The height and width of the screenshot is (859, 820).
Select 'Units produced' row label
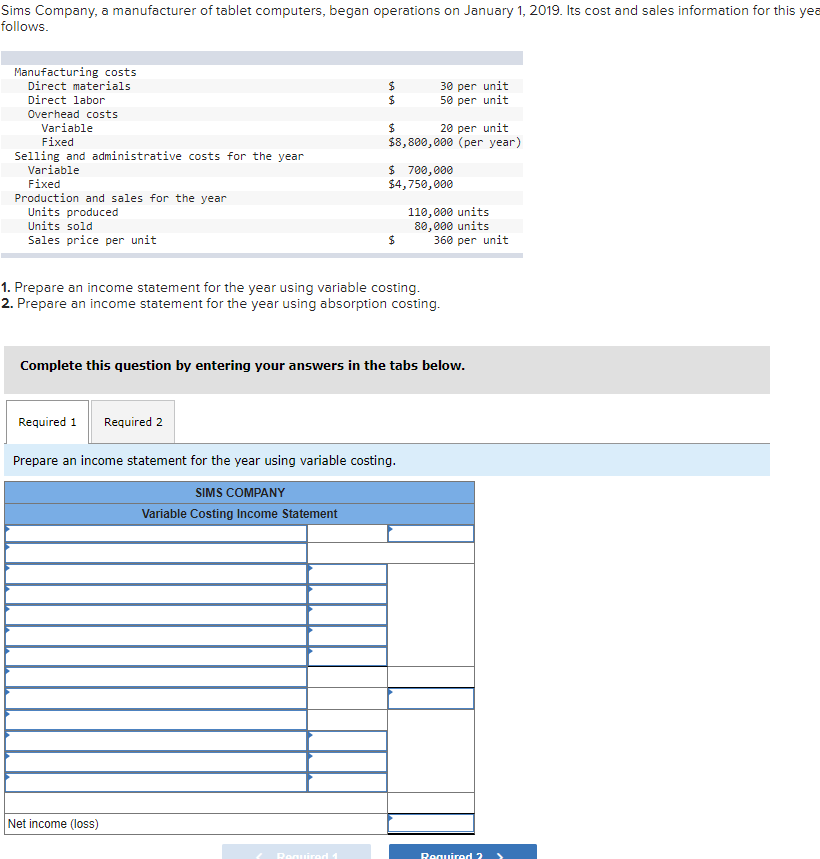tap(73, 212)
